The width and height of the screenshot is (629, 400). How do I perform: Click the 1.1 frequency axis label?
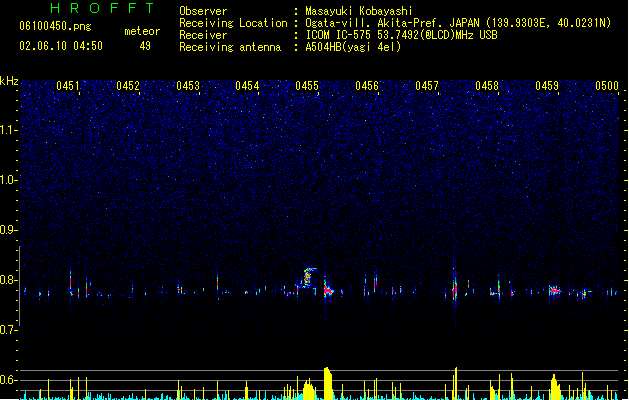8,130
